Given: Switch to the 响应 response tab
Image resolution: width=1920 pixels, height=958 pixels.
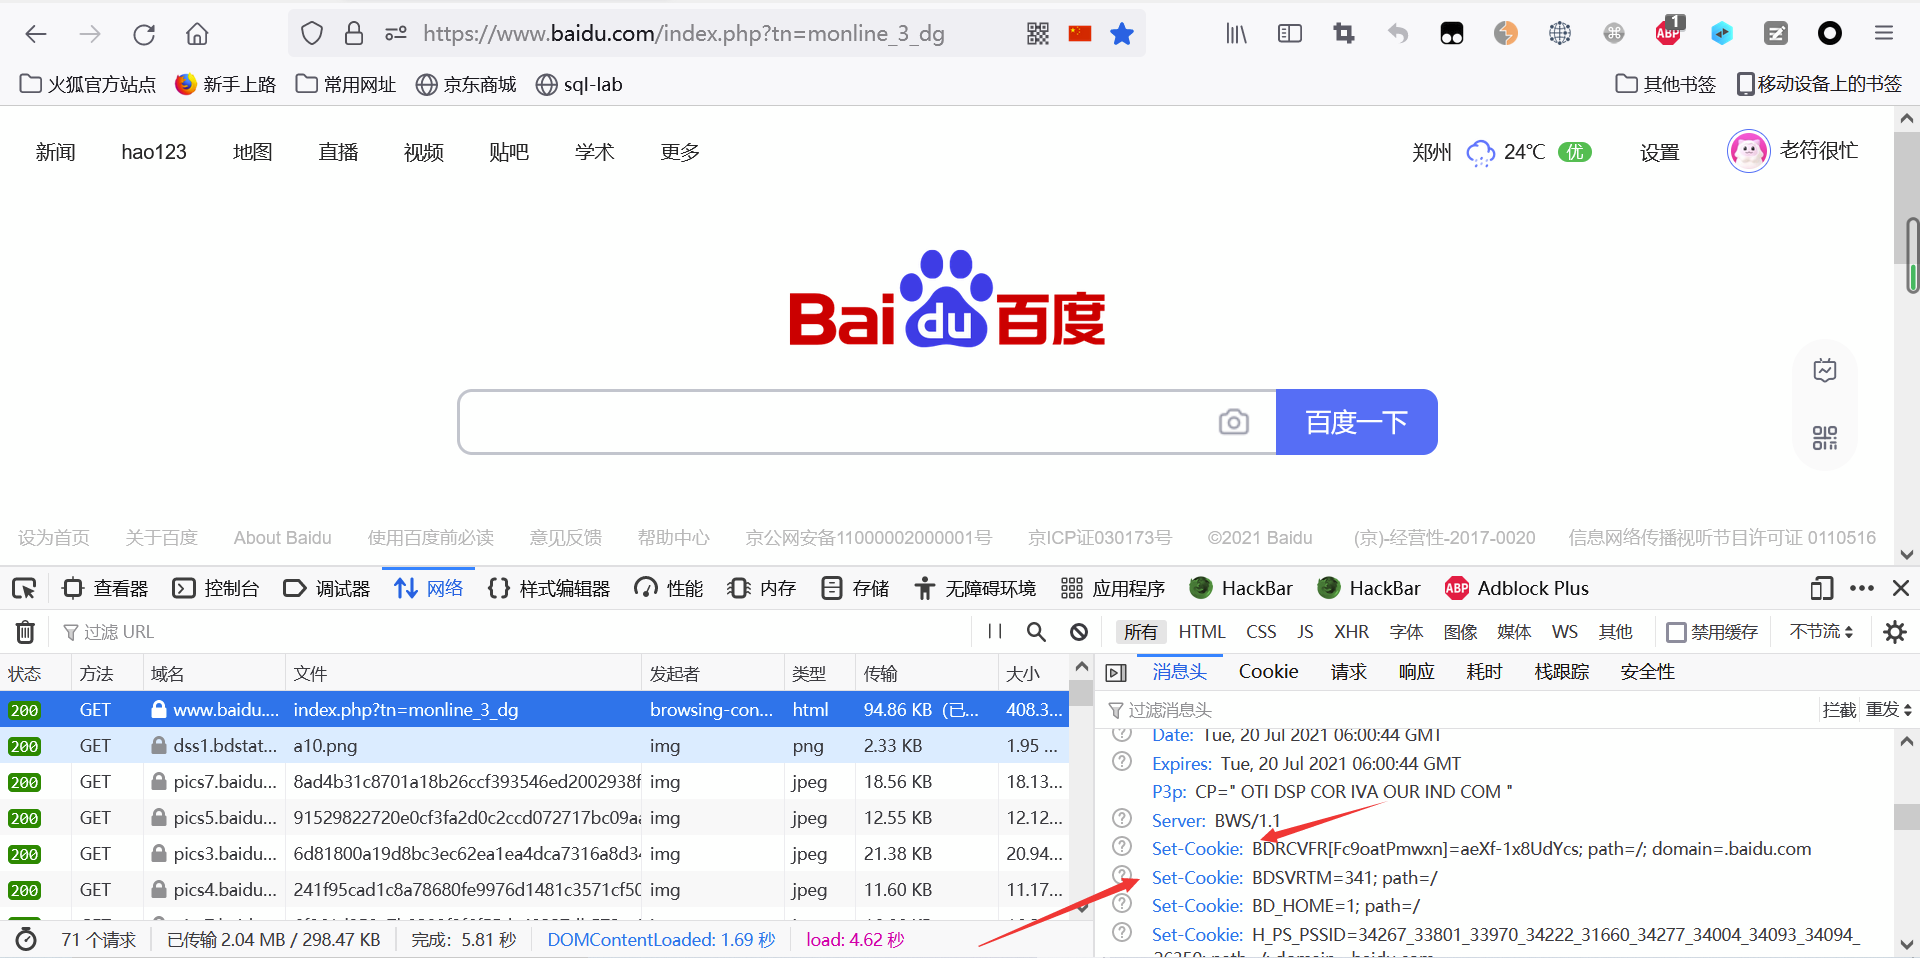Looking at the screenshot, I should tap(1415, 671).
